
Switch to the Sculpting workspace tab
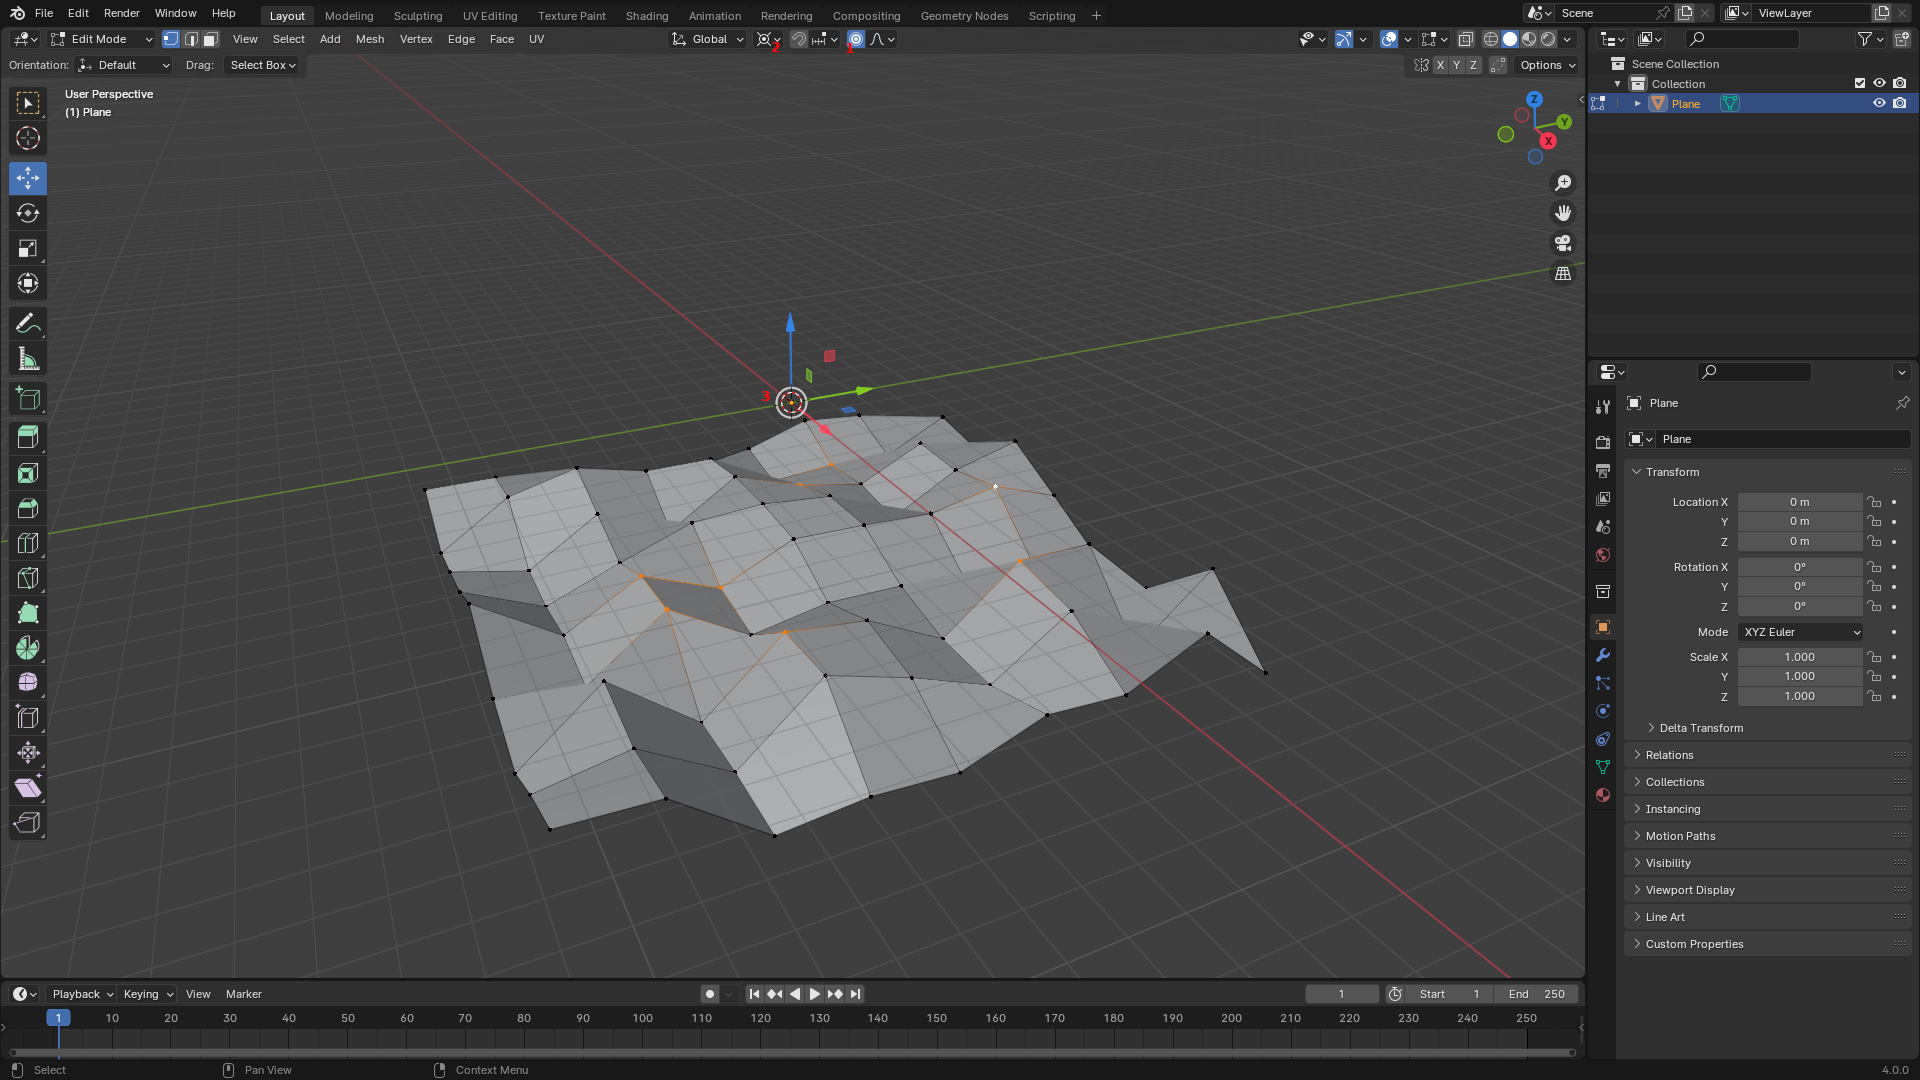(x=418, y=16)
